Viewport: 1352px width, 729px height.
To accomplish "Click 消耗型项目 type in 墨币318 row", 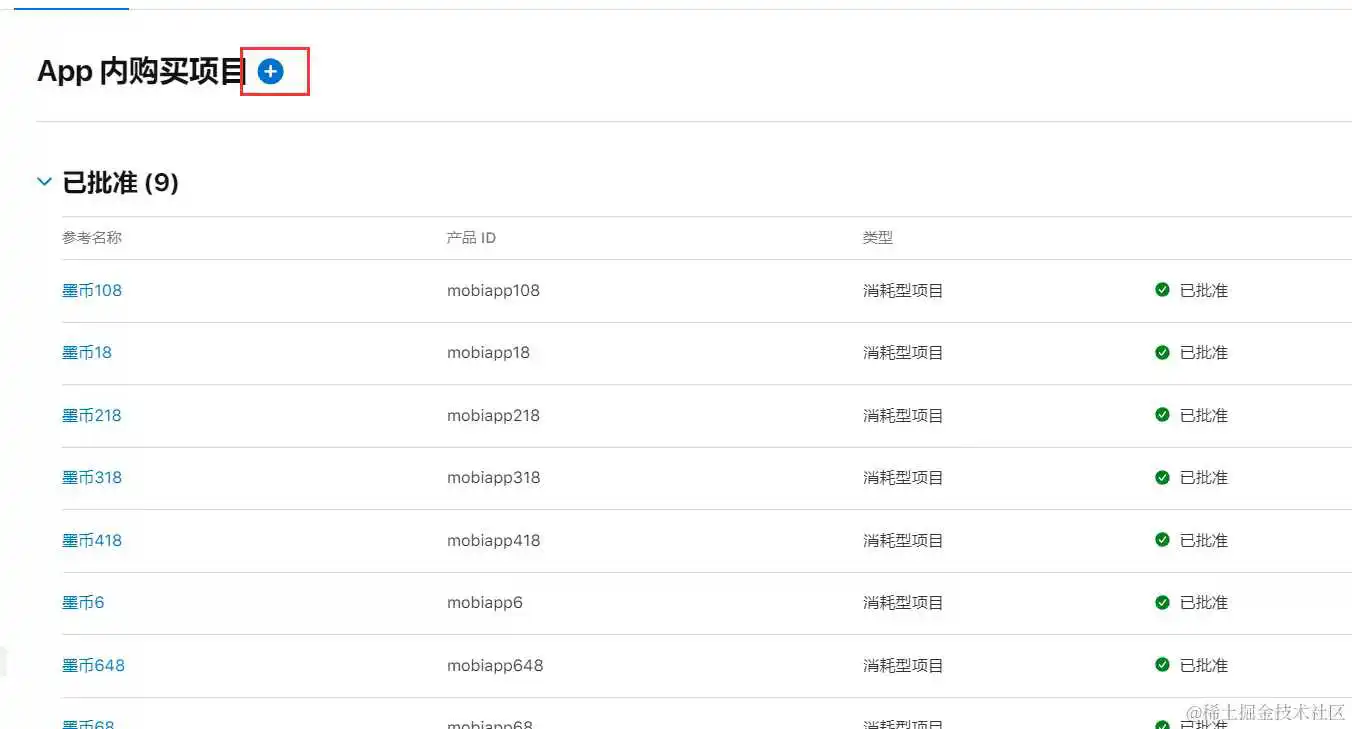I will coord(903,477).
